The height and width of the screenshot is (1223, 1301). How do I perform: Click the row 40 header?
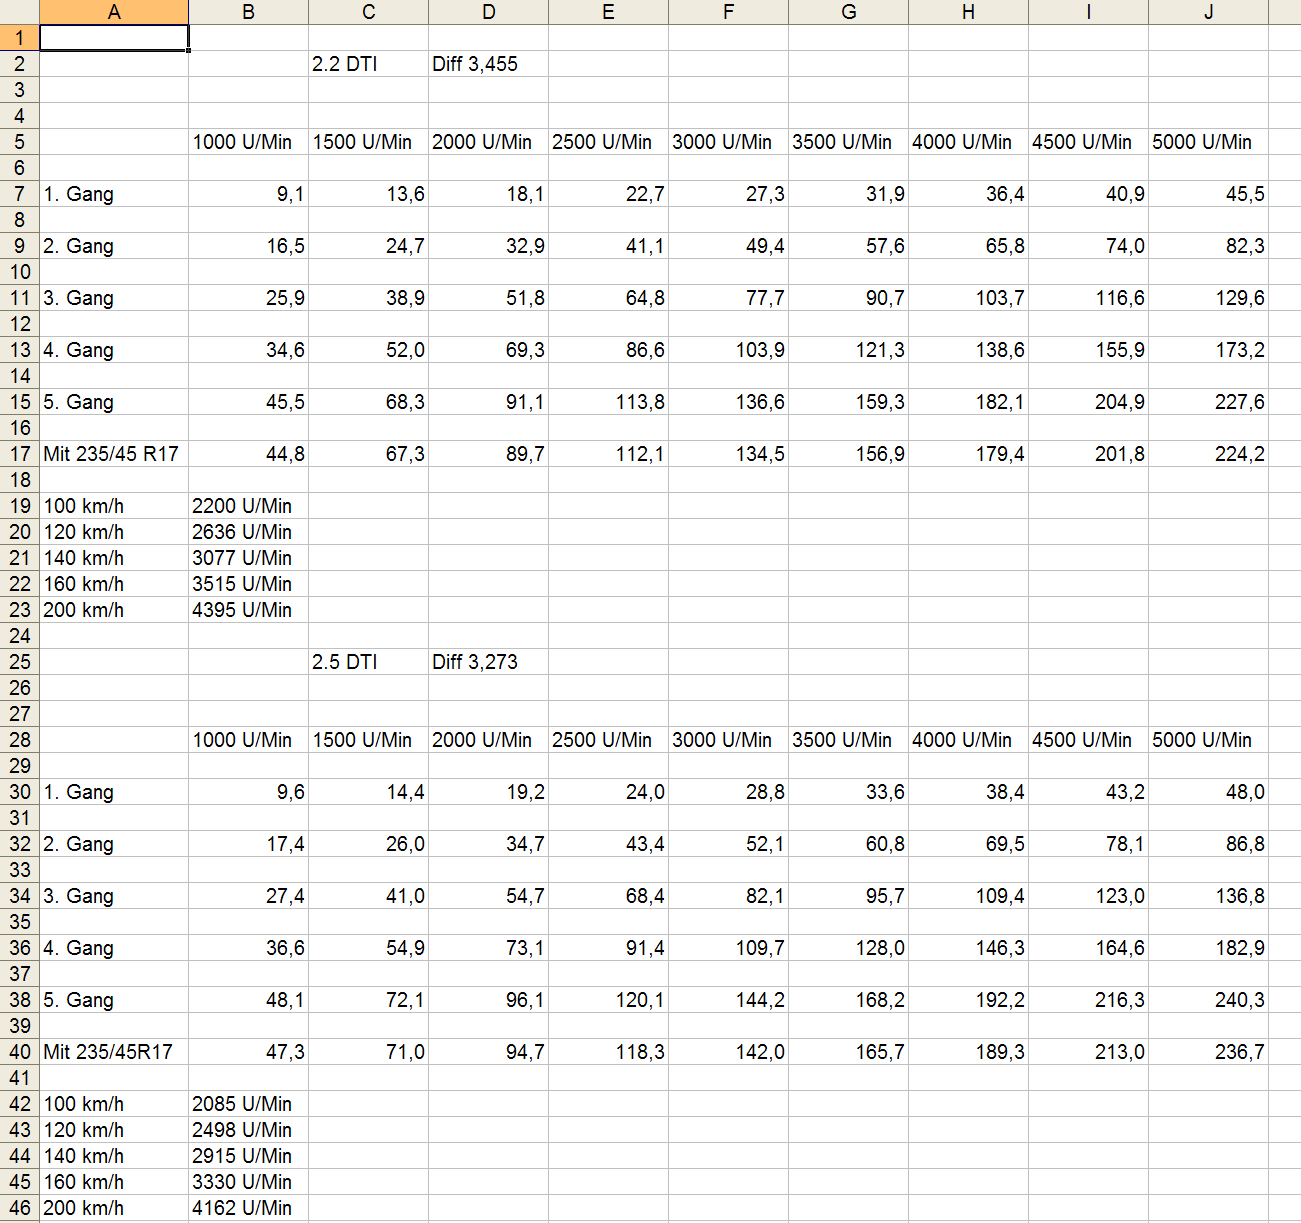[x=20, y=1052]
